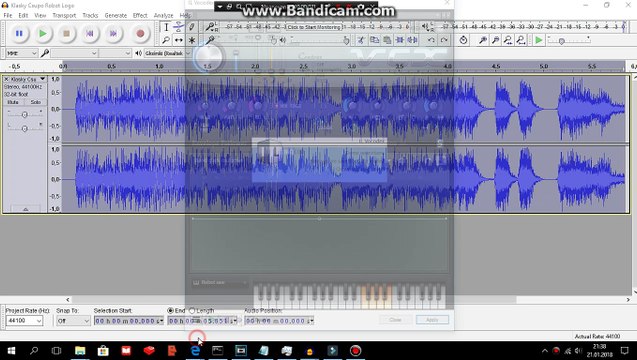Select the End radio button
Viewport: 637px width, 360px height.
point(171,310)
